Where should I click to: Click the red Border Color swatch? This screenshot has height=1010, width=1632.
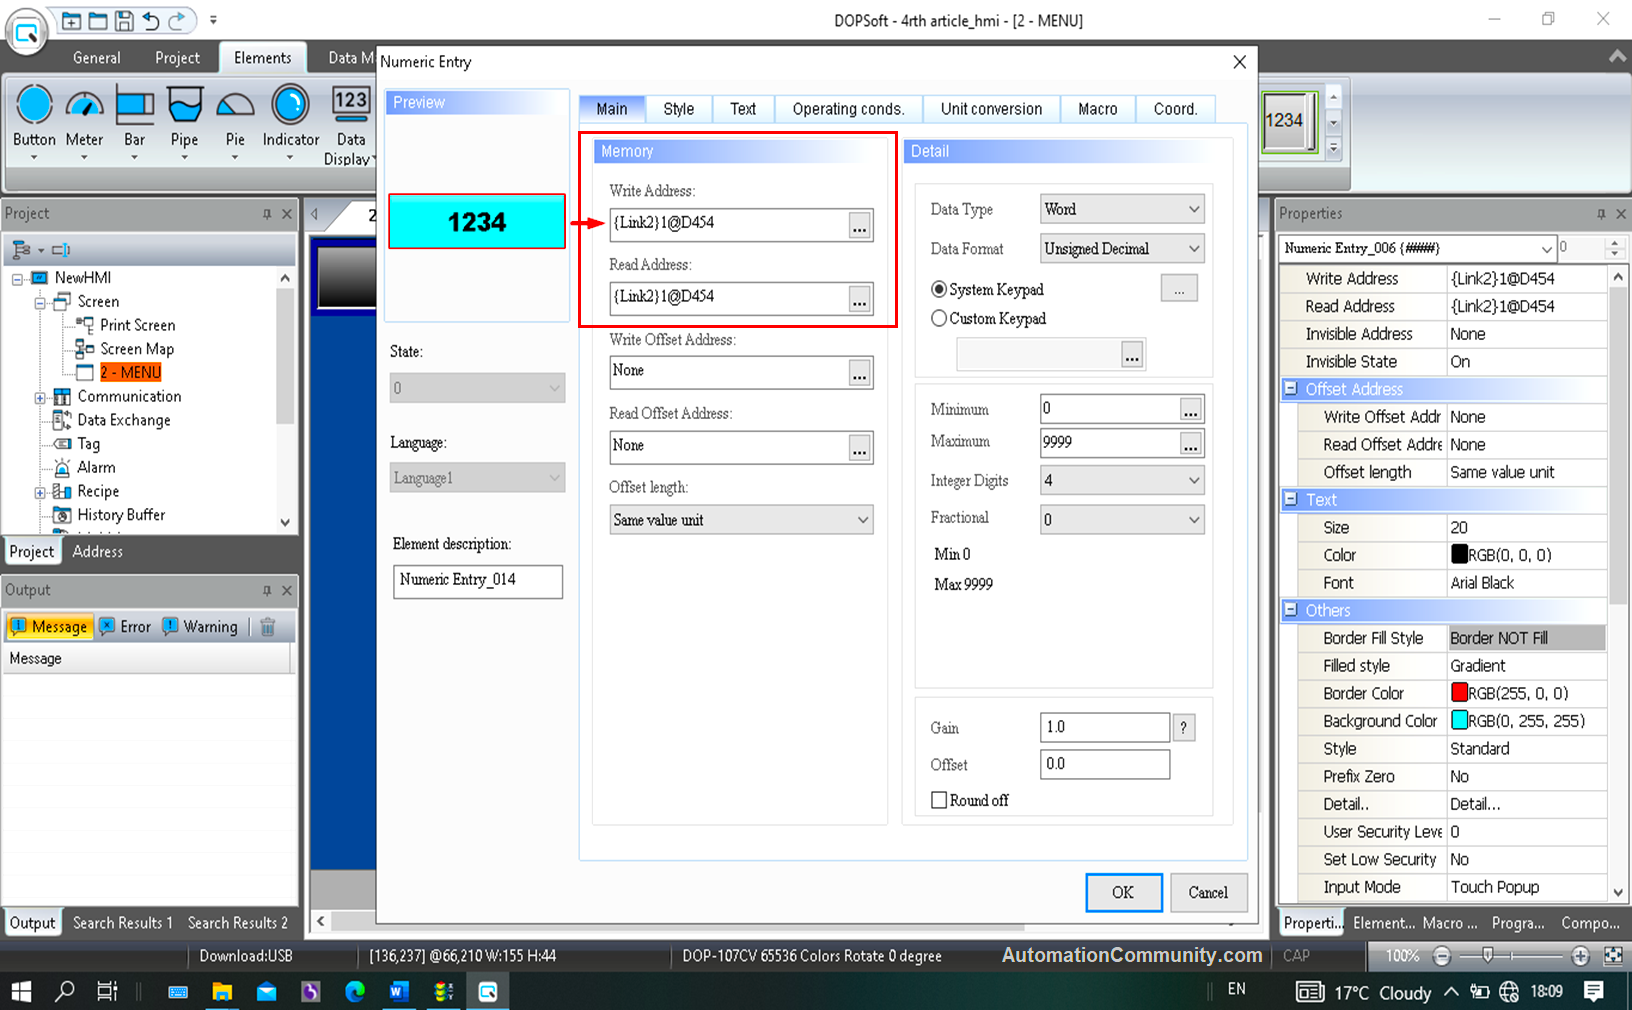pos(1459,692)
